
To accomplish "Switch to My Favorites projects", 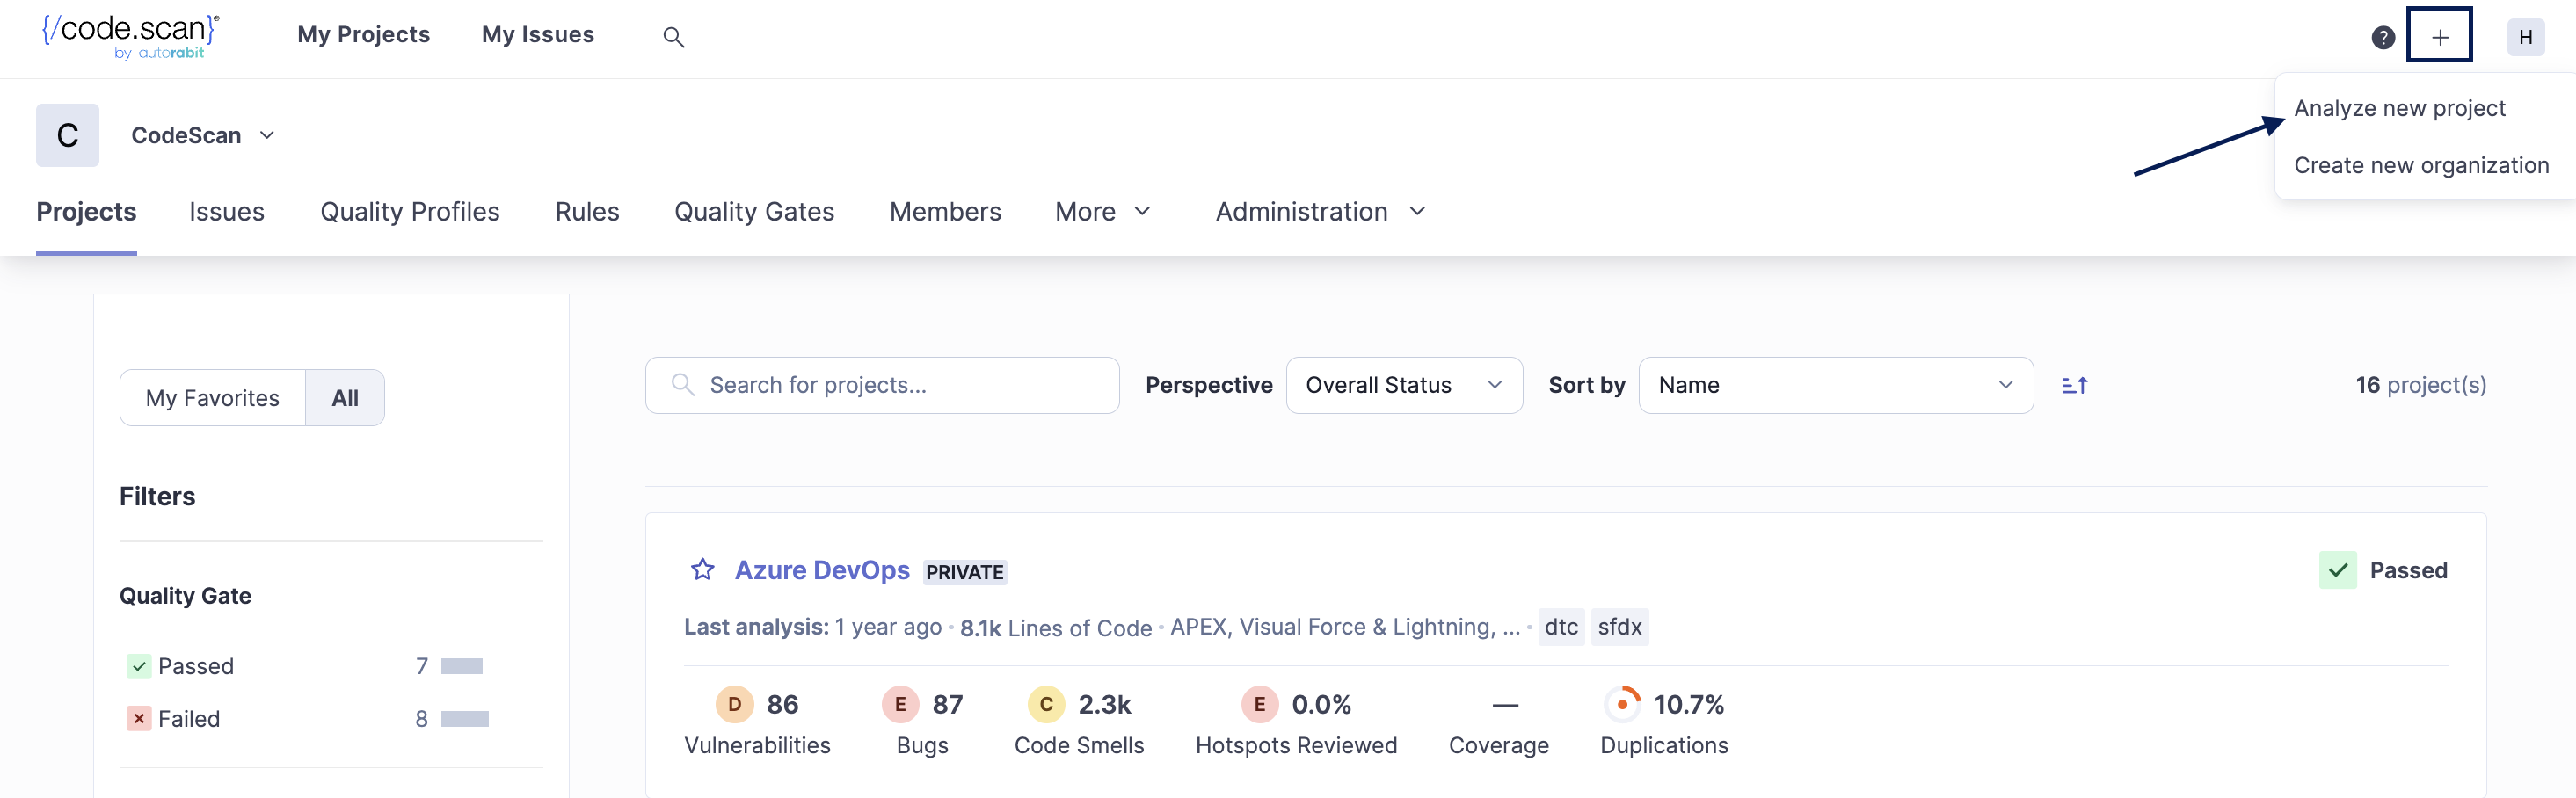I will pyautogui.click(x=212, y=398).
